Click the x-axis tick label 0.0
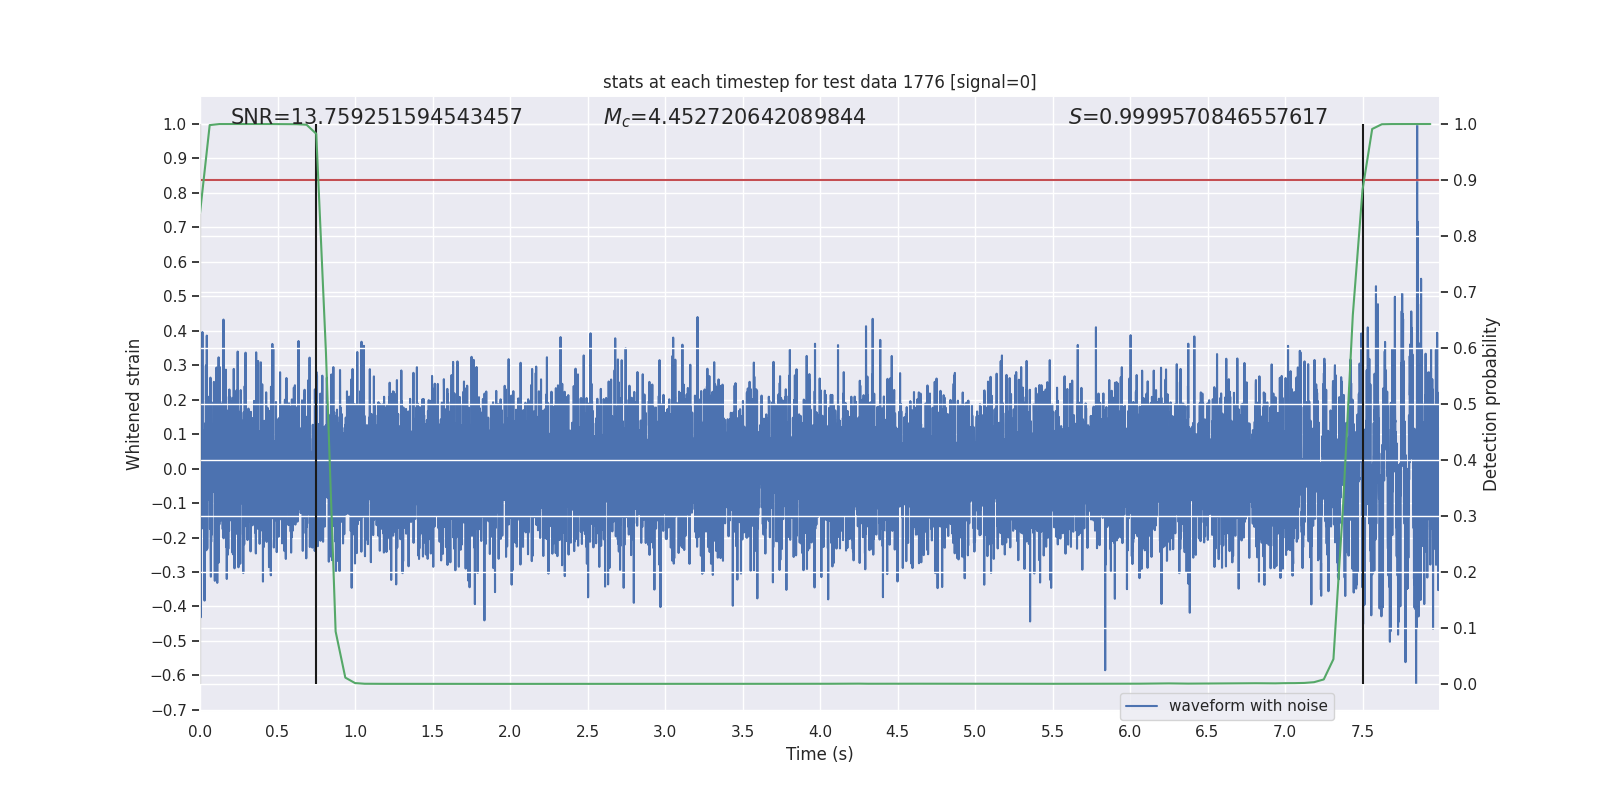The height and width of the screenshot is (800, 1600). coord(200,731)
